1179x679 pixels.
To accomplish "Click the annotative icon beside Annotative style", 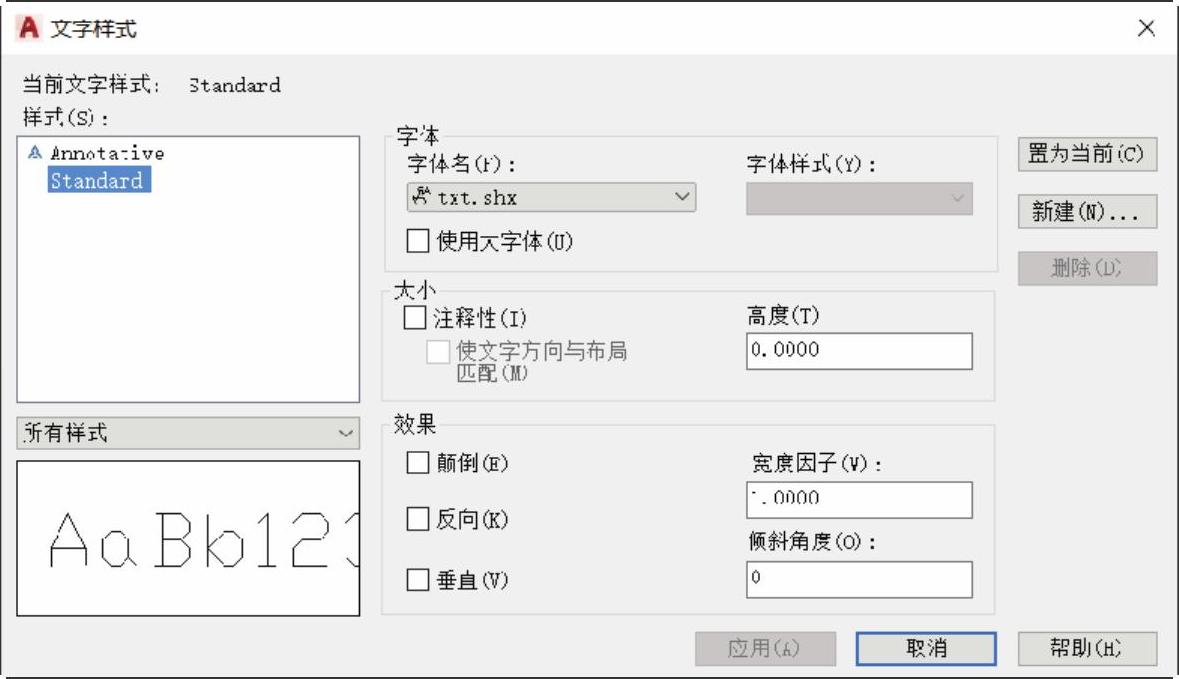I will pos(36,153).
